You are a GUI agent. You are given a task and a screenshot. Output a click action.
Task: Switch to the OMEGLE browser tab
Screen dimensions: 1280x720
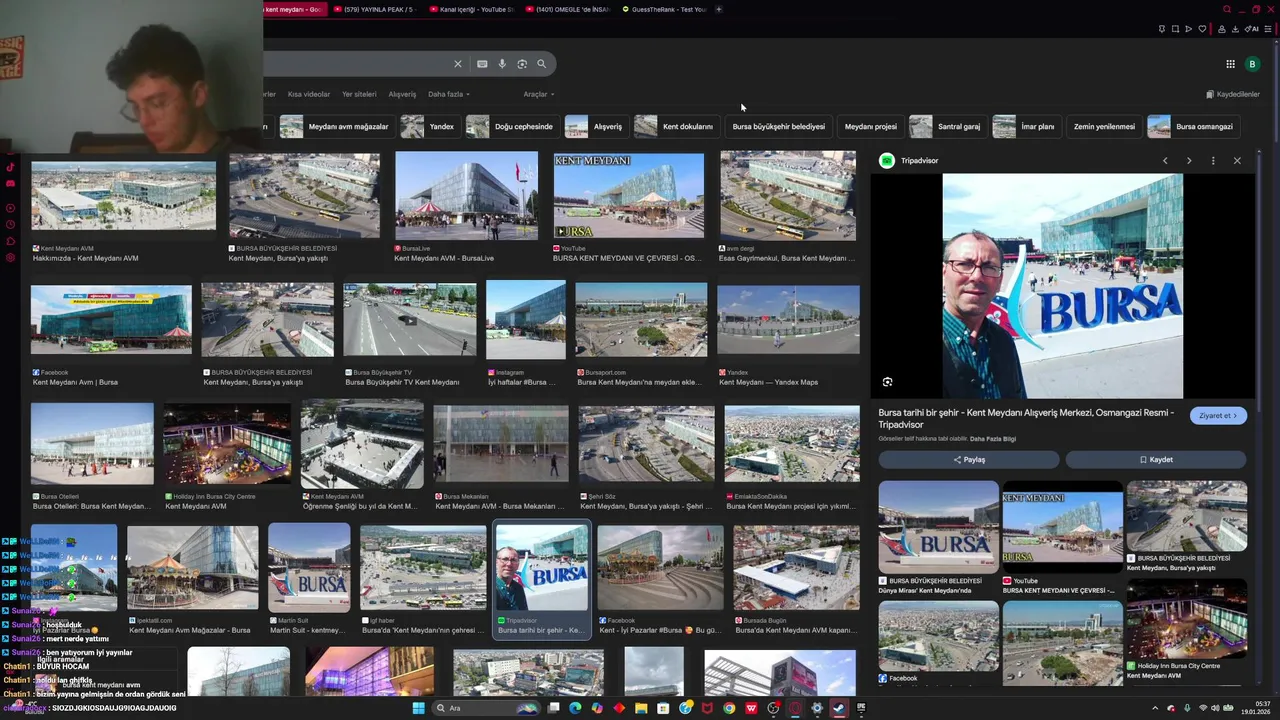click(x=567, y=9)
